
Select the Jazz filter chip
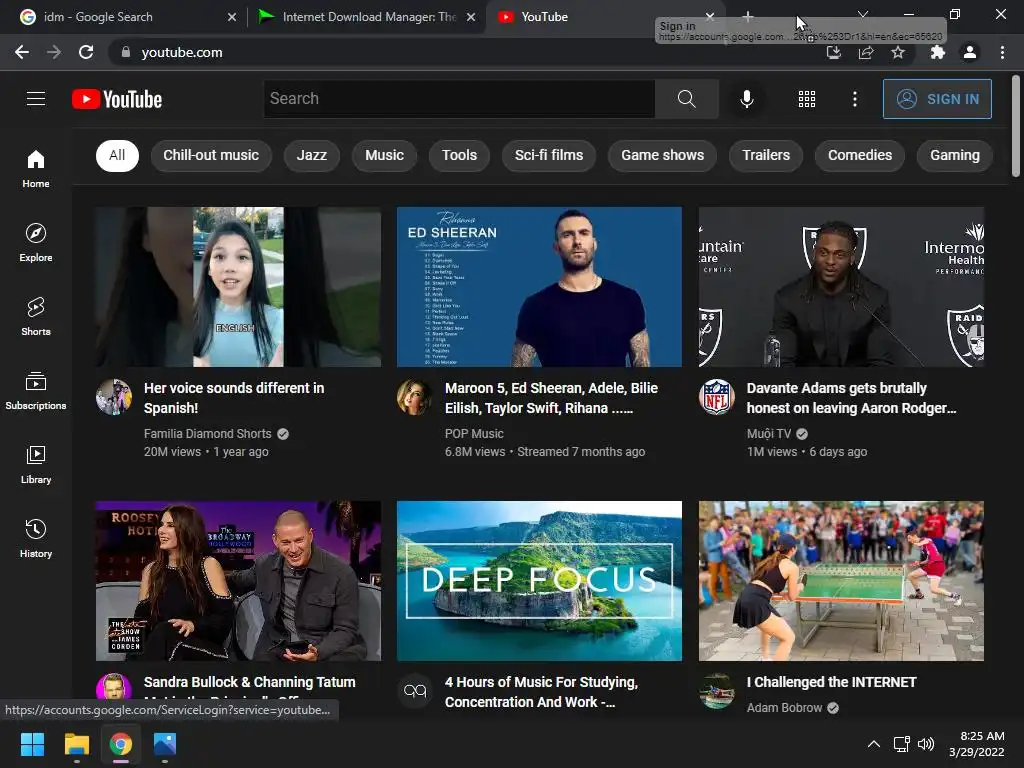[x=312, y=155]
